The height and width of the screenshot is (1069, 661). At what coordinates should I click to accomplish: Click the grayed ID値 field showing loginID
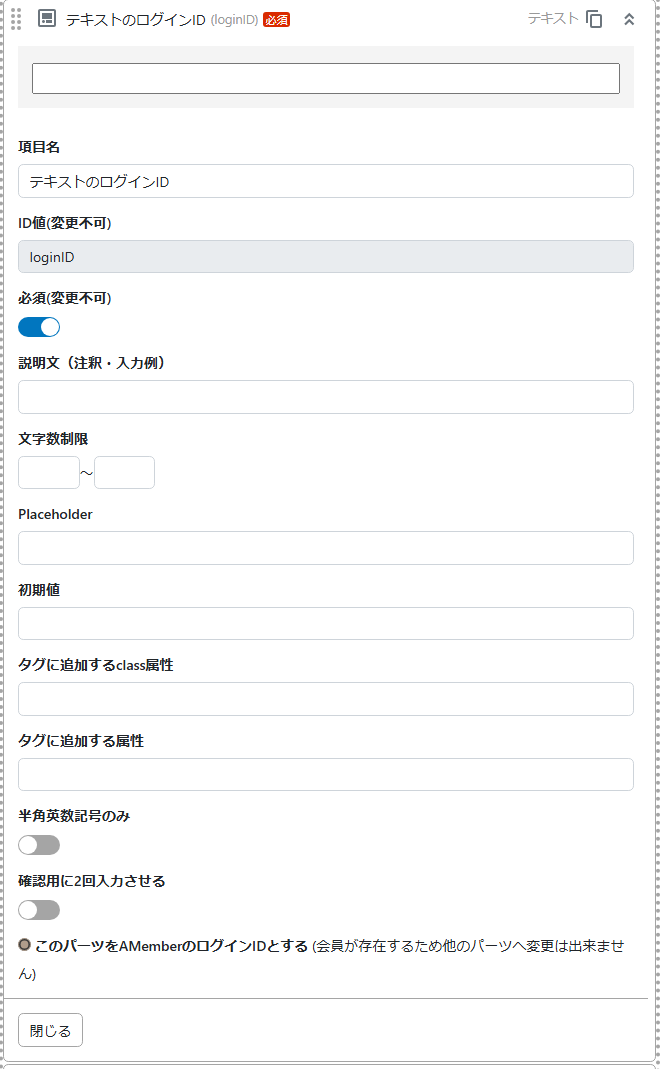(325, 256)
